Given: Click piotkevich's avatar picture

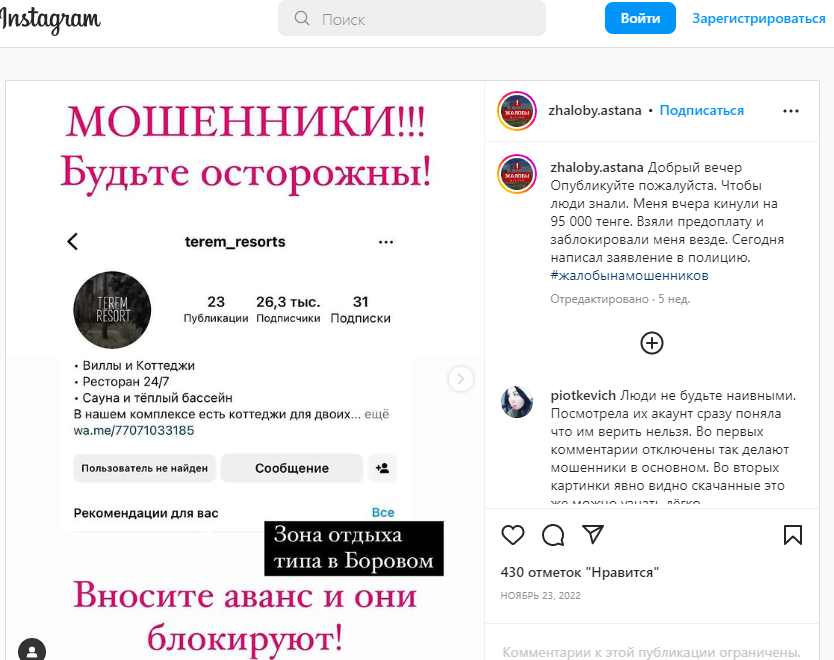Looking at the screenshot, I should 517,402.
